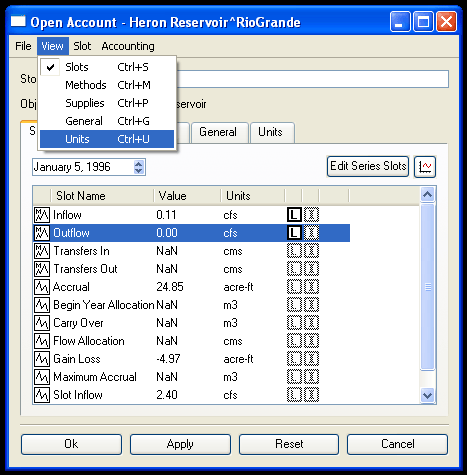Click the Ok button
The image size is (467, 475).
[71, 444]
